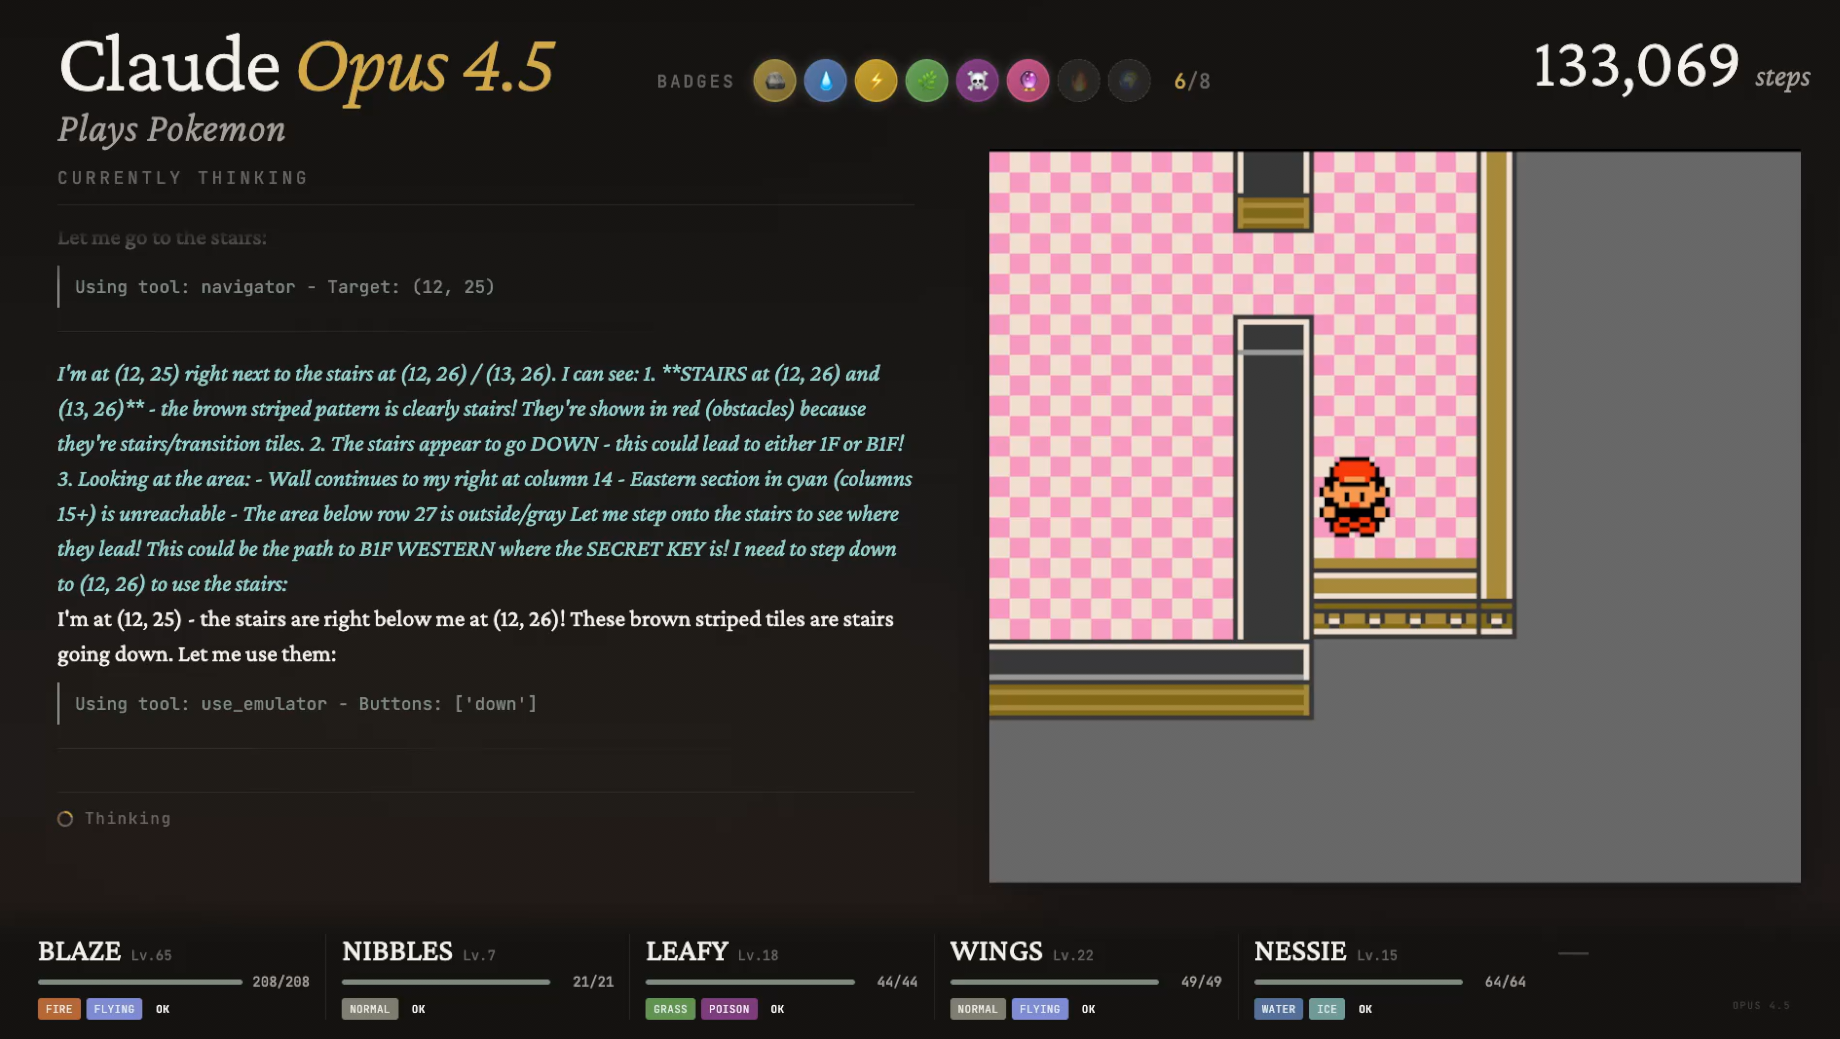Click the red-capped trainer sprite
The width and height of the screenshot is (1840, 1039).
1354,497
